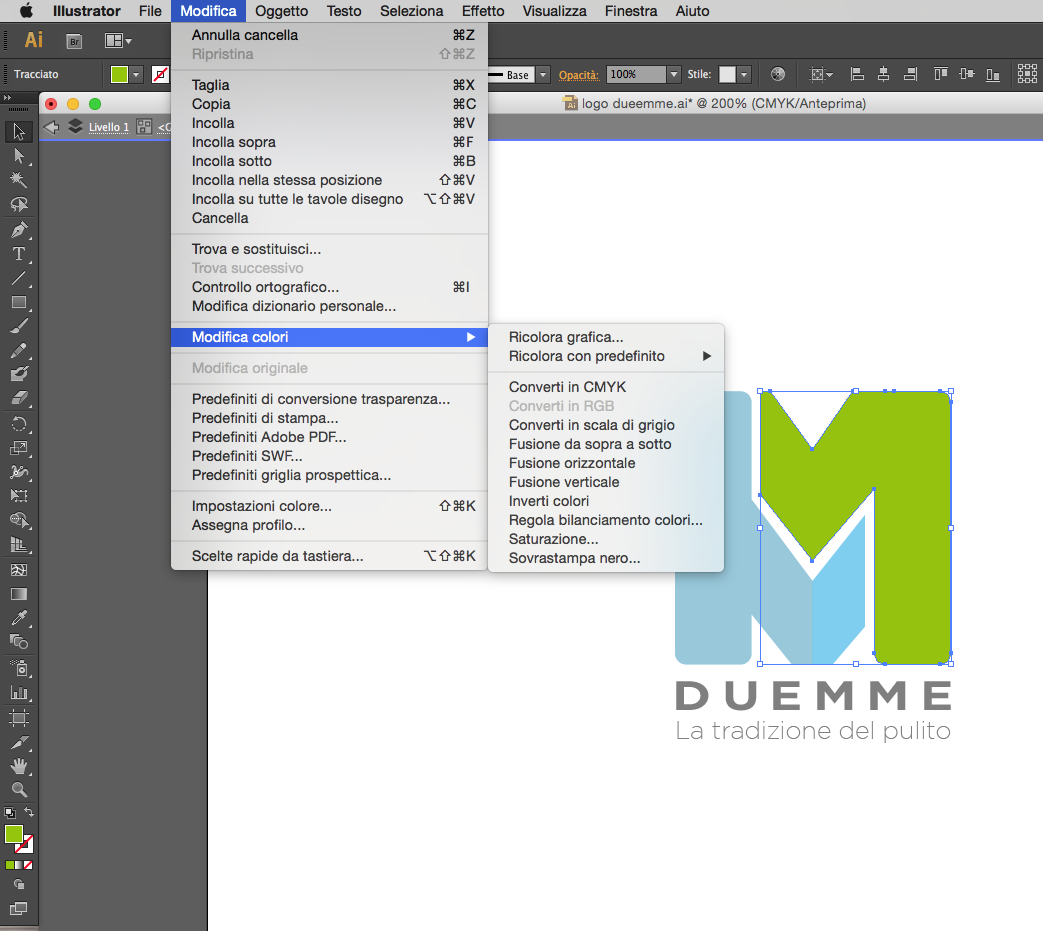The width and height of the screenshot is (1043, 931).
Task: Click vertical align top icon
Action: coord(941,74)
